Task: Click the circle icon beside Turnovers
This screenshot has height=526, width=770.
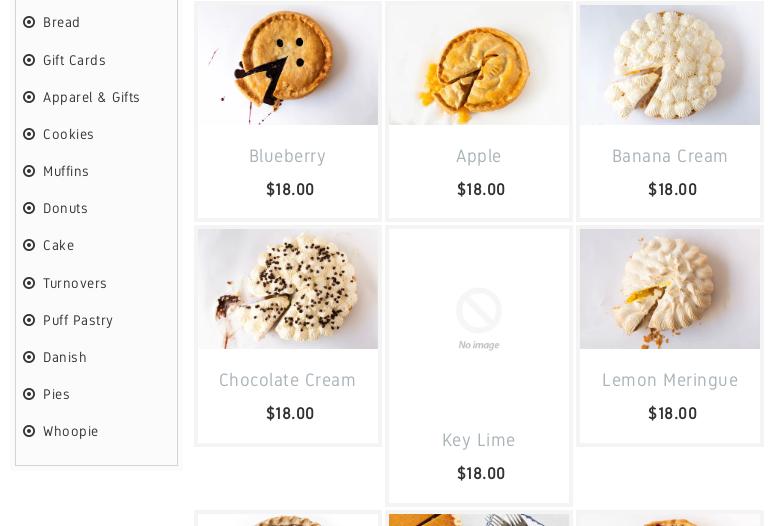Action: tap(29, 283)
